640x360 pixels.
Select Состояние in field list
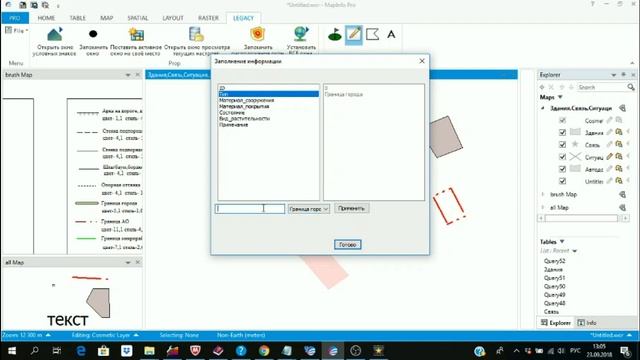pyautogui.click(x=232, y=113)
